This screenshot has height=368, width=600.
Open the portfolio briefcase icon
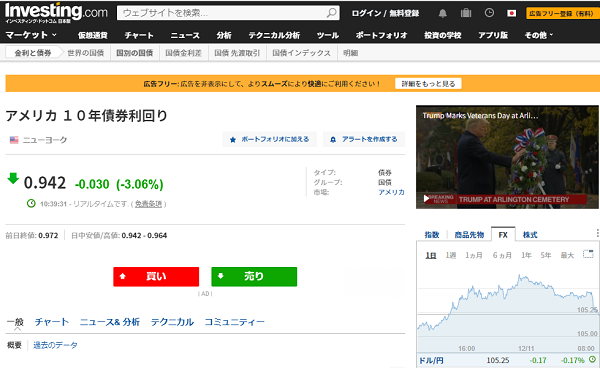(x=466, y=13)
